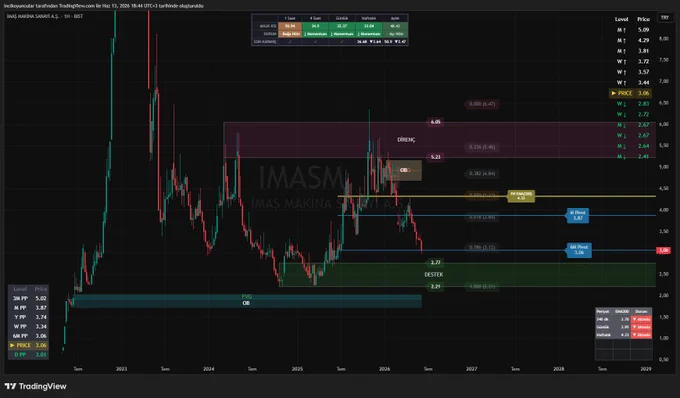Click the 6M PP 3.06 row

(x=29, y=336)
